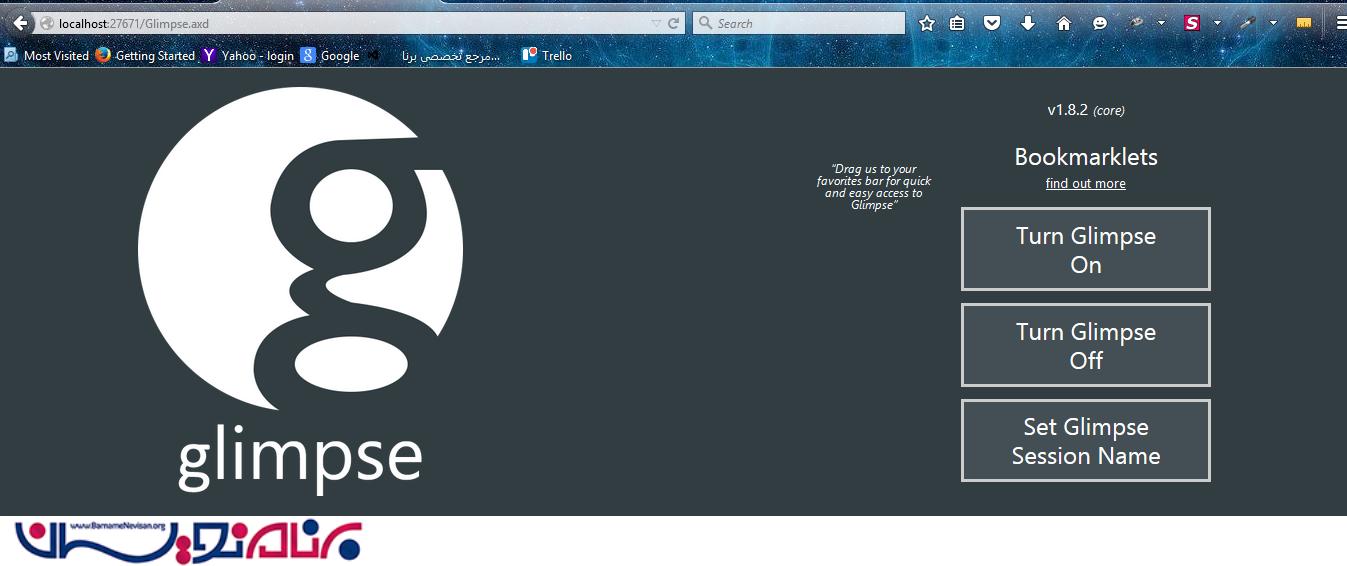Click the Turn Glimpse On button
1347x566 pixels.
pos(1086,250)
